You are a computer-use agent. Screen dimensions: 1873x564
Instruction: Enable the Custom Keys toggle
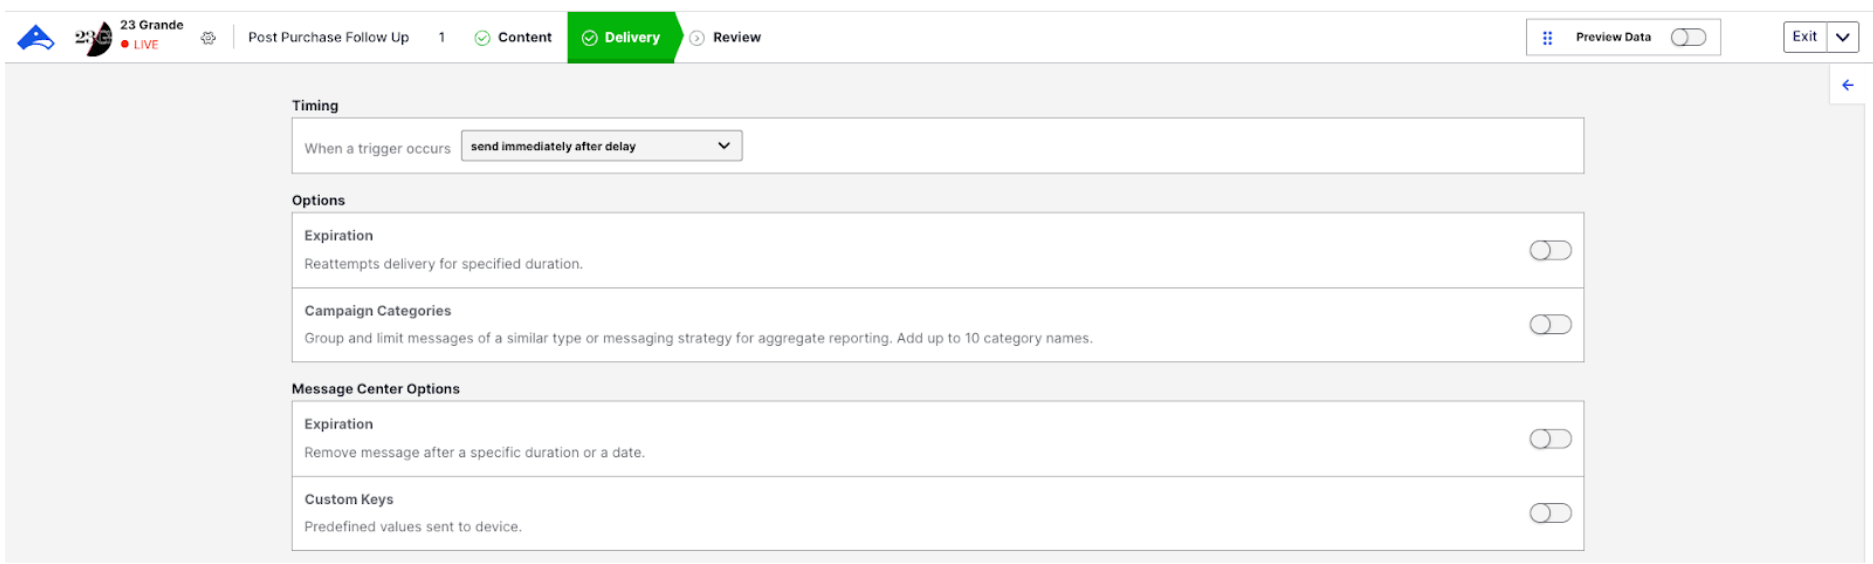(x=1550, y=513)
